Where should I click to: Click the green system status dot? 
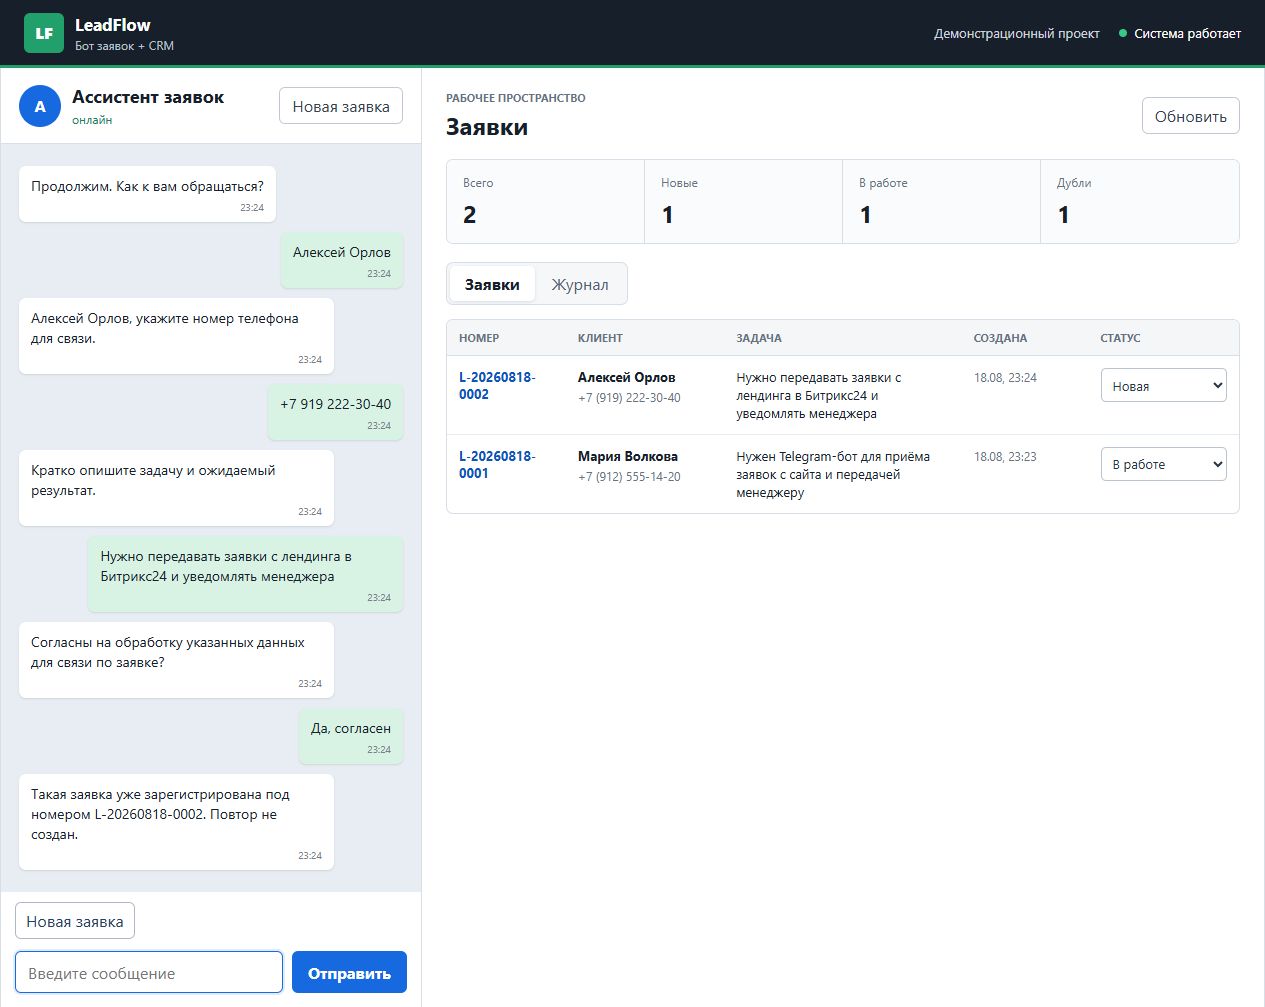pos(1123,34)
